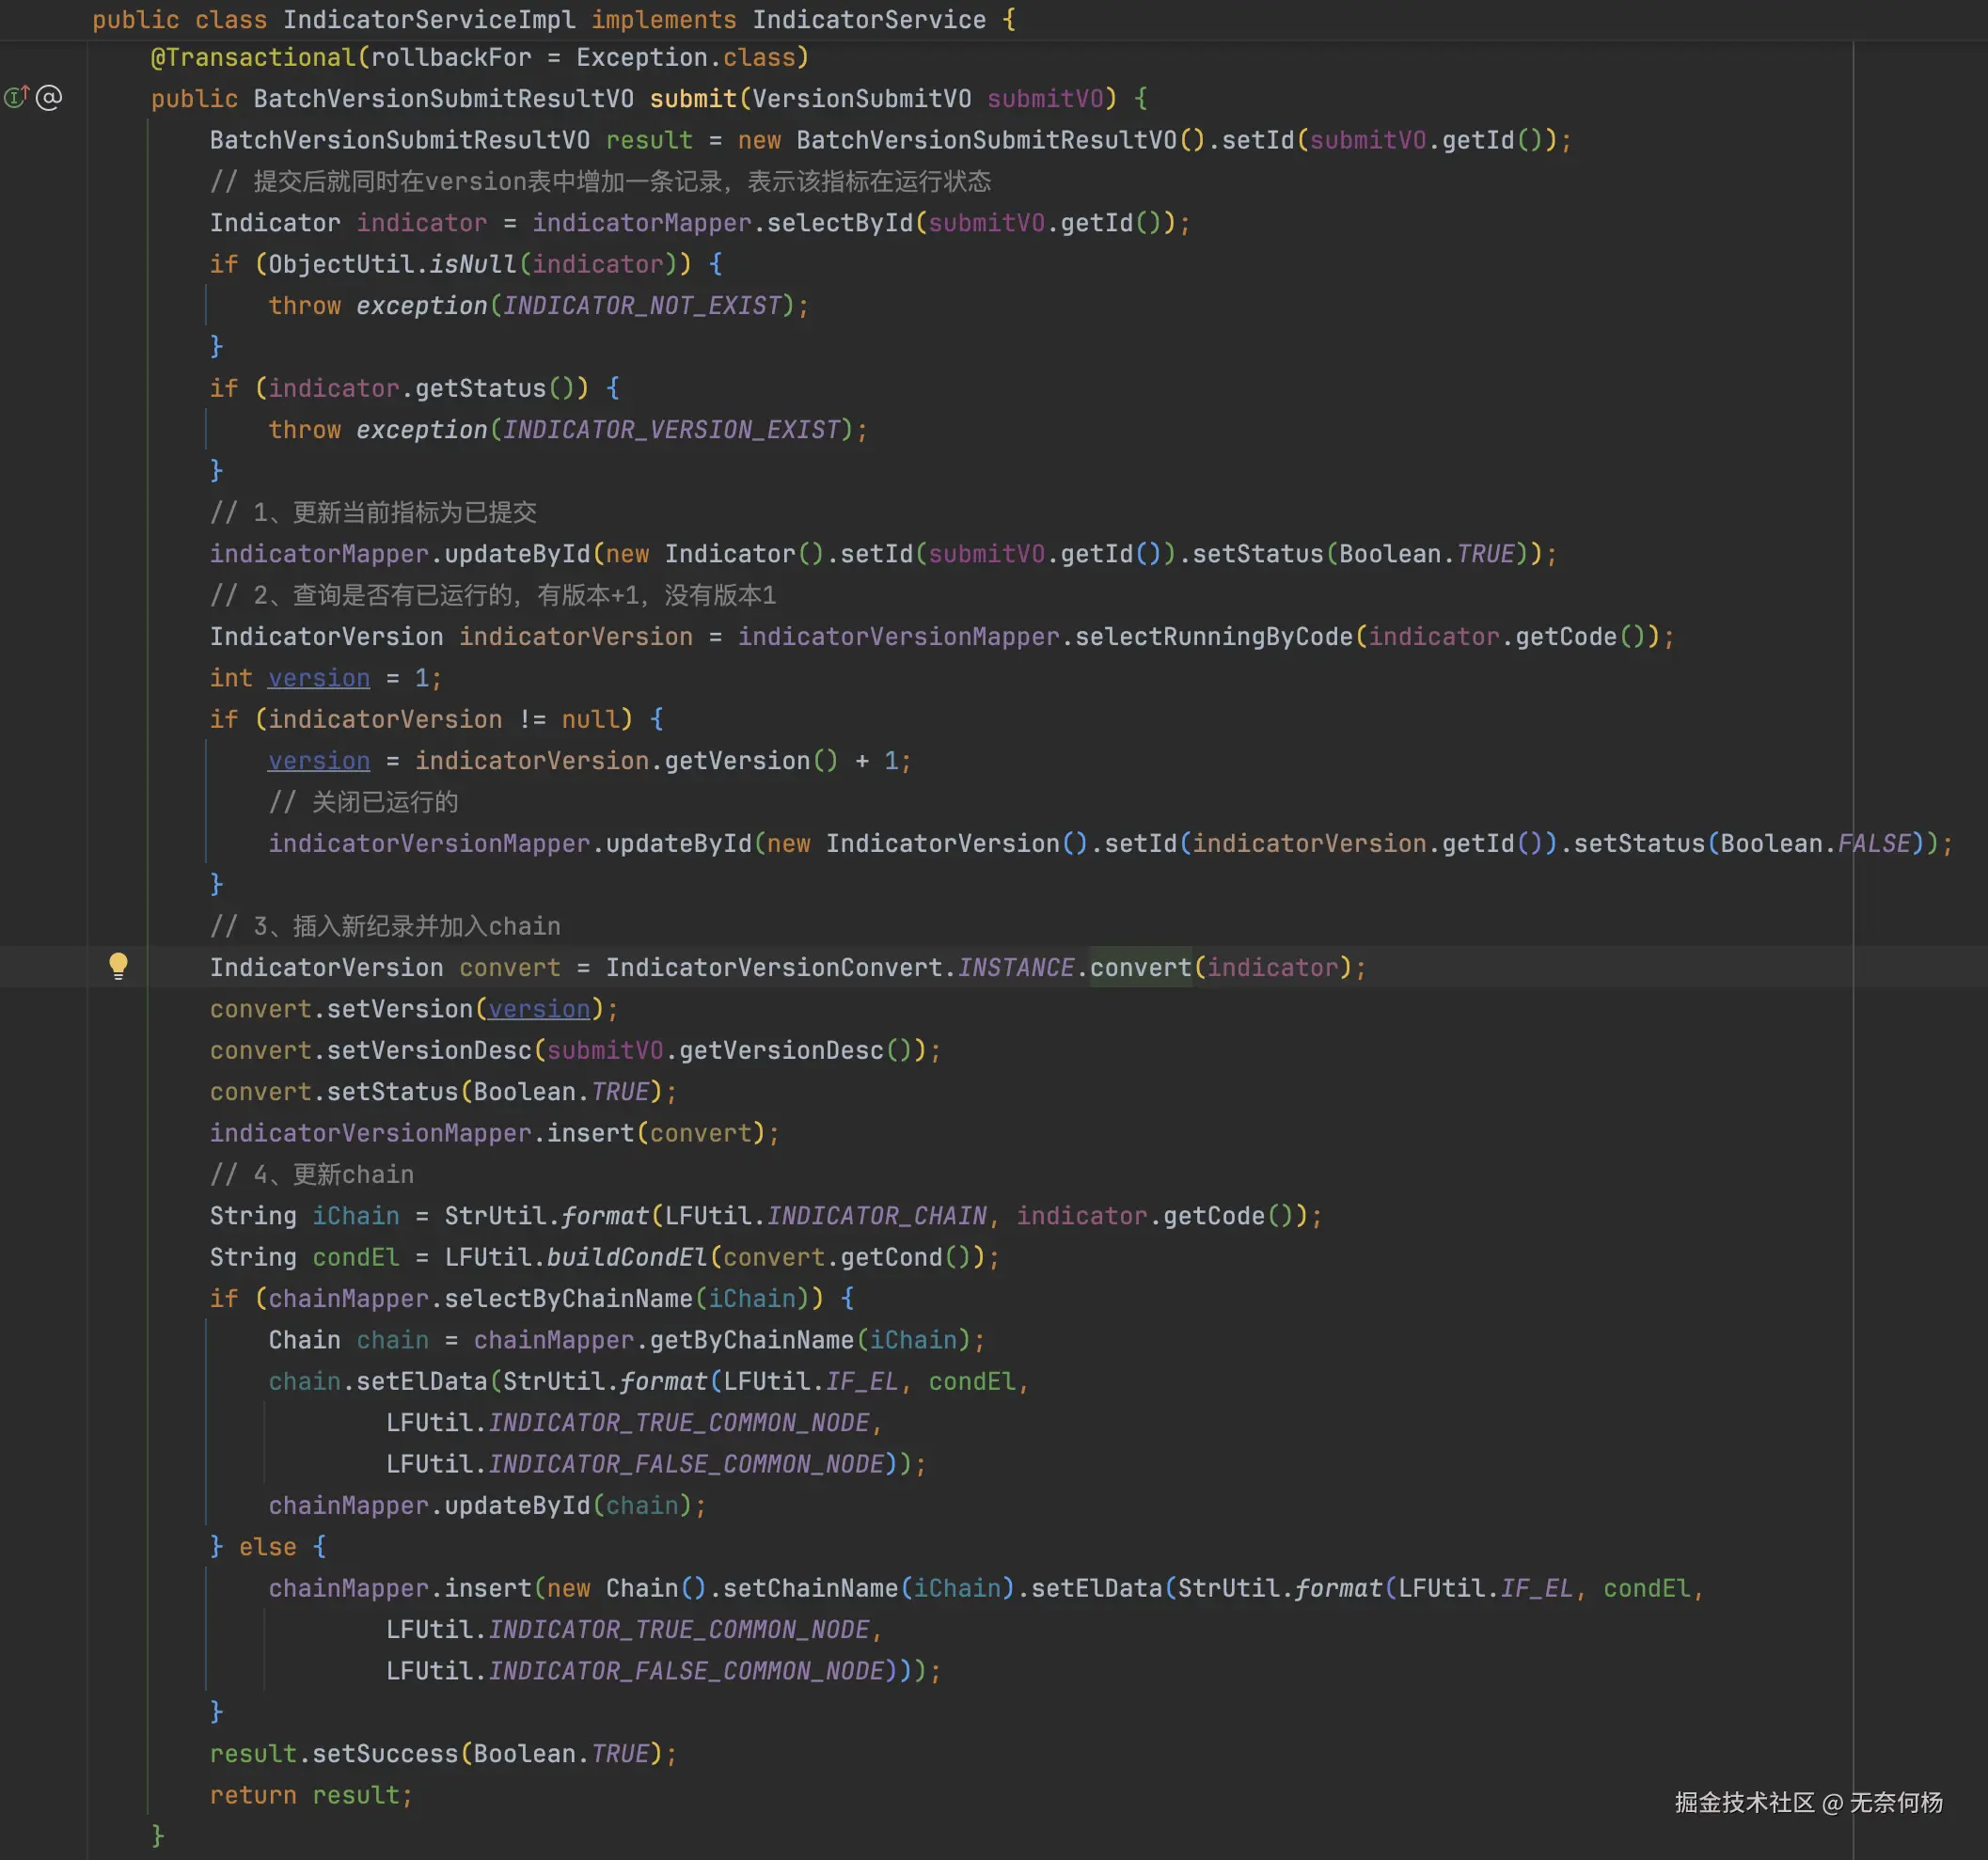
Task: Click underlined version in 'int version = 1'
Action: pyautogui.click(x=318, y=678)
